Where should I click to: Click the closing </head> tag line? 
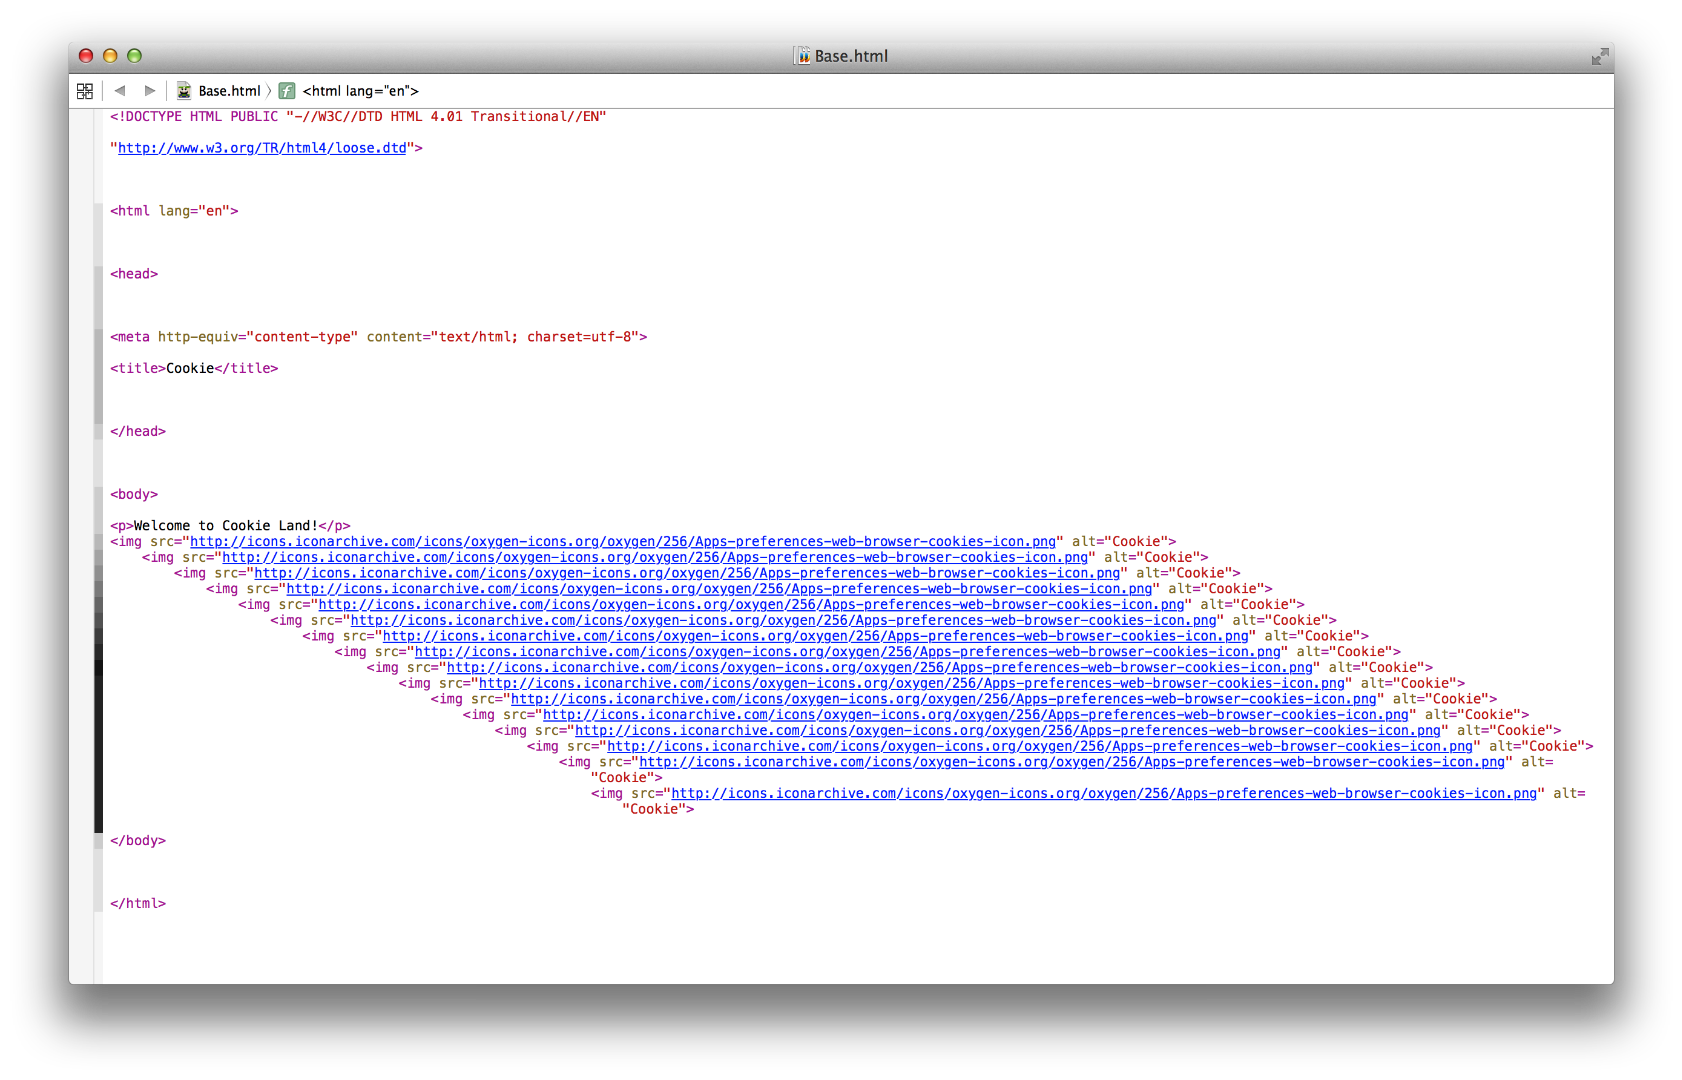pos(138,432)
